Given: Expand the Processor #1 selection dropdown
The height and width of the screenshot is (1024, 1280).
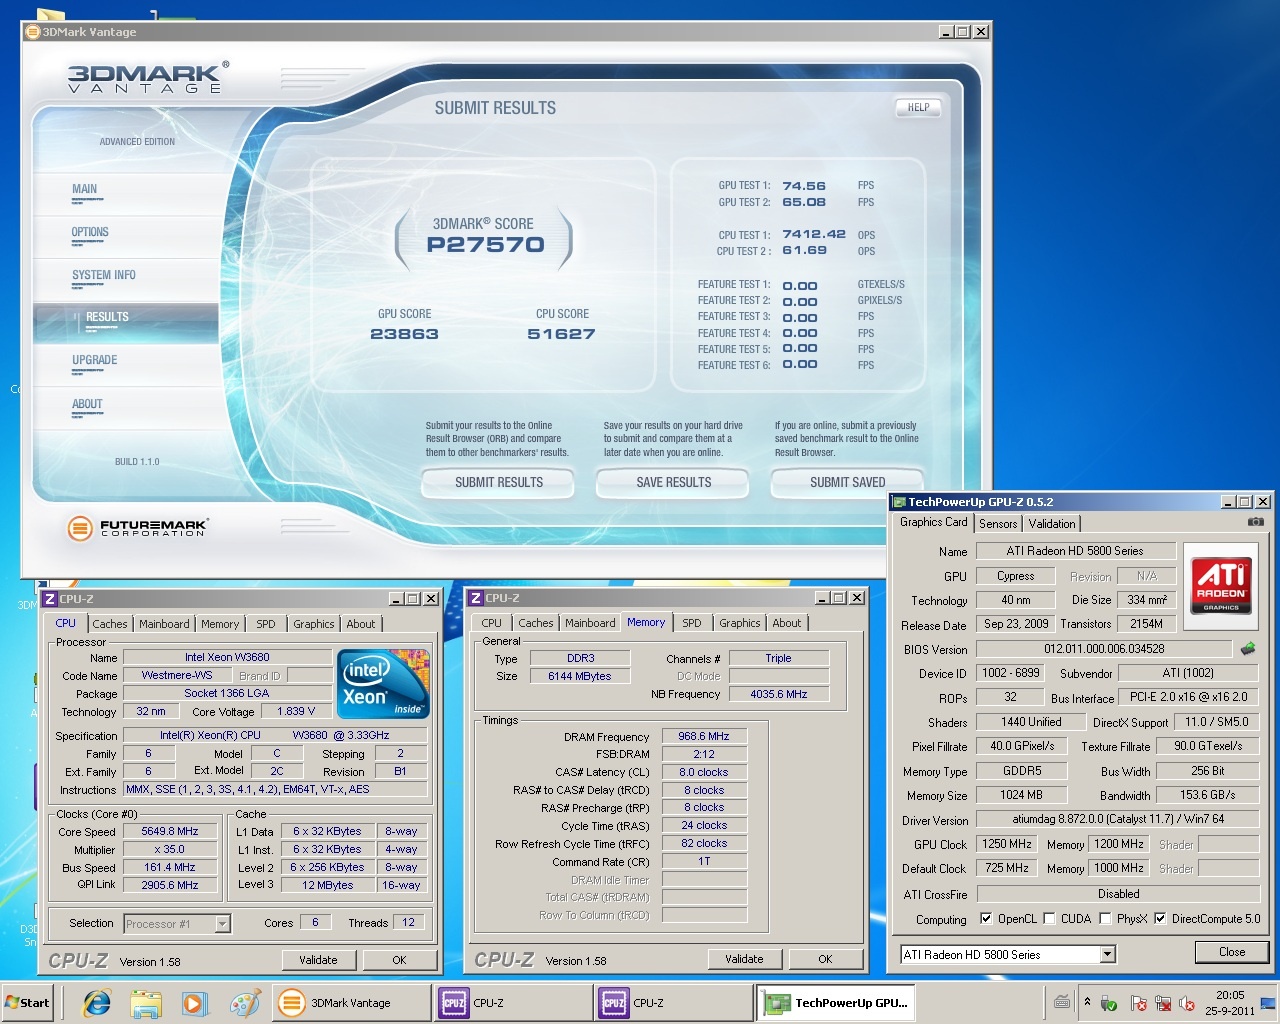Looking at the screenshot, I should click(222, 924).
